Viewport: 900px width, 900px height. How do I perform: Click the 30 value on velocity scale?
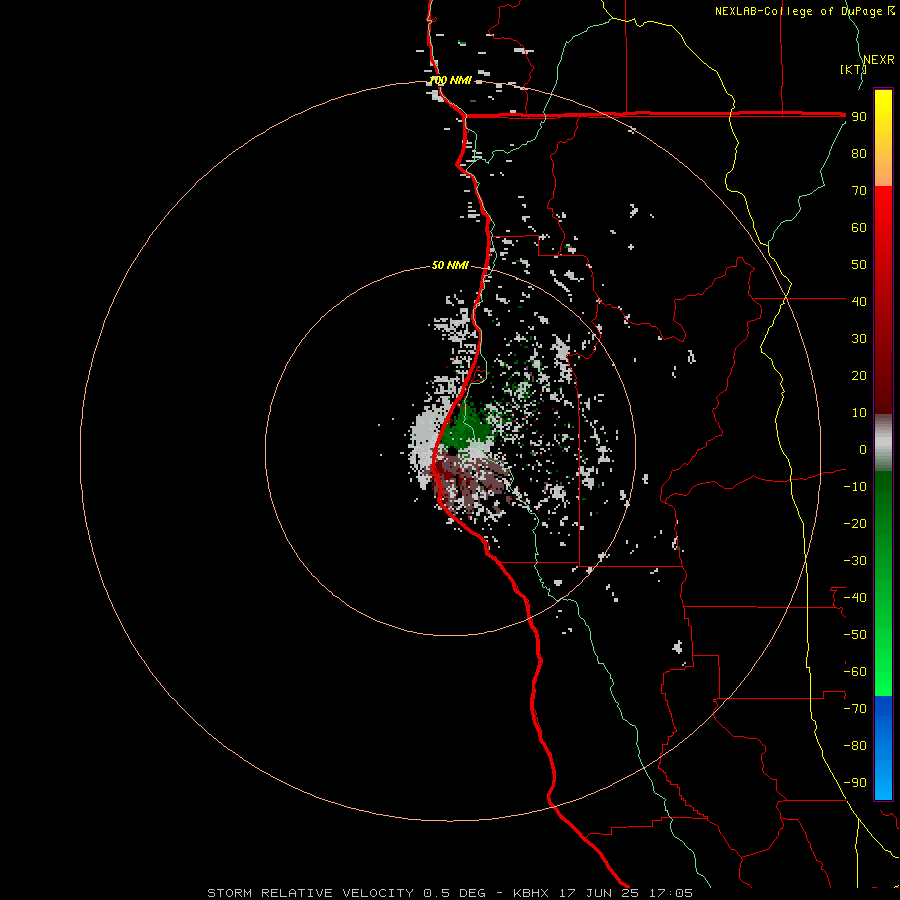[859, 339]
